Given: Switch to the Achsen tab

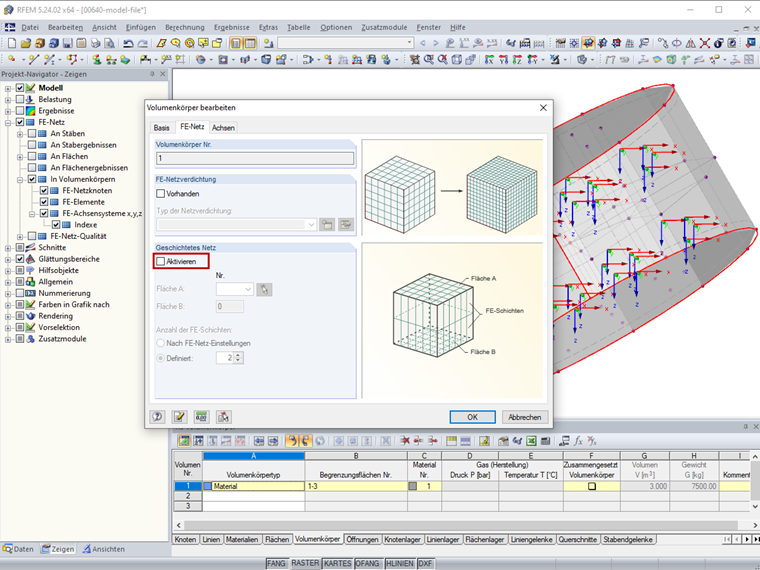Looking at the screenshot, I should coord(223,128).
